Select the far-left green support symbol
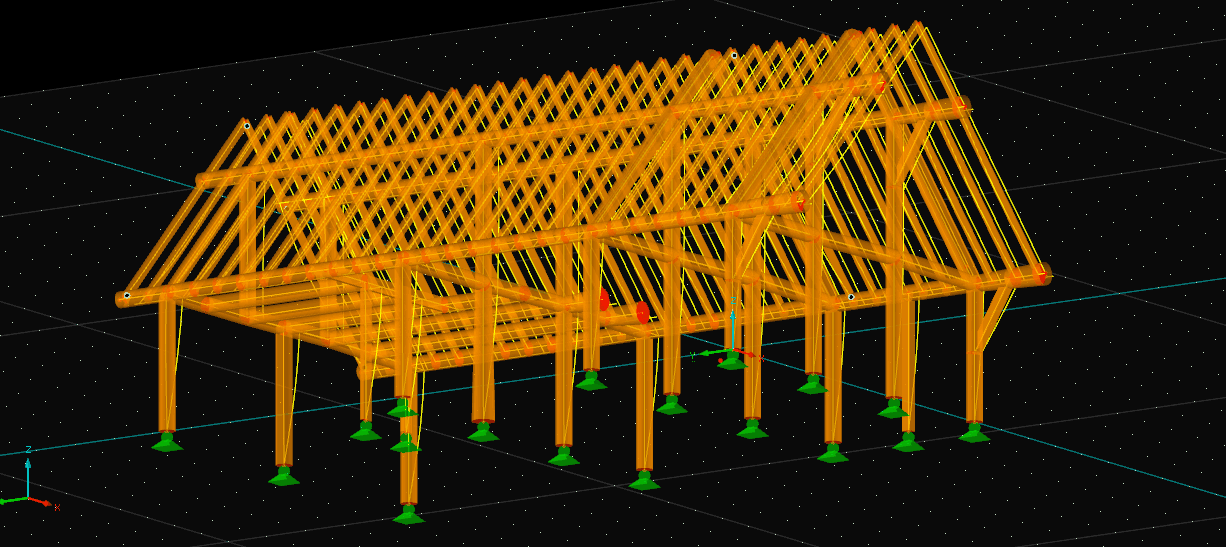 coord(167,442)
